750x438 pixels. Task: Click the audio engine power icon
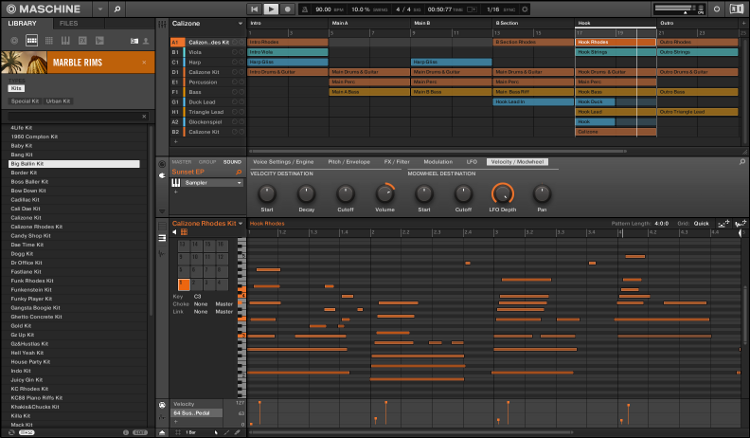tap(717, 9)
